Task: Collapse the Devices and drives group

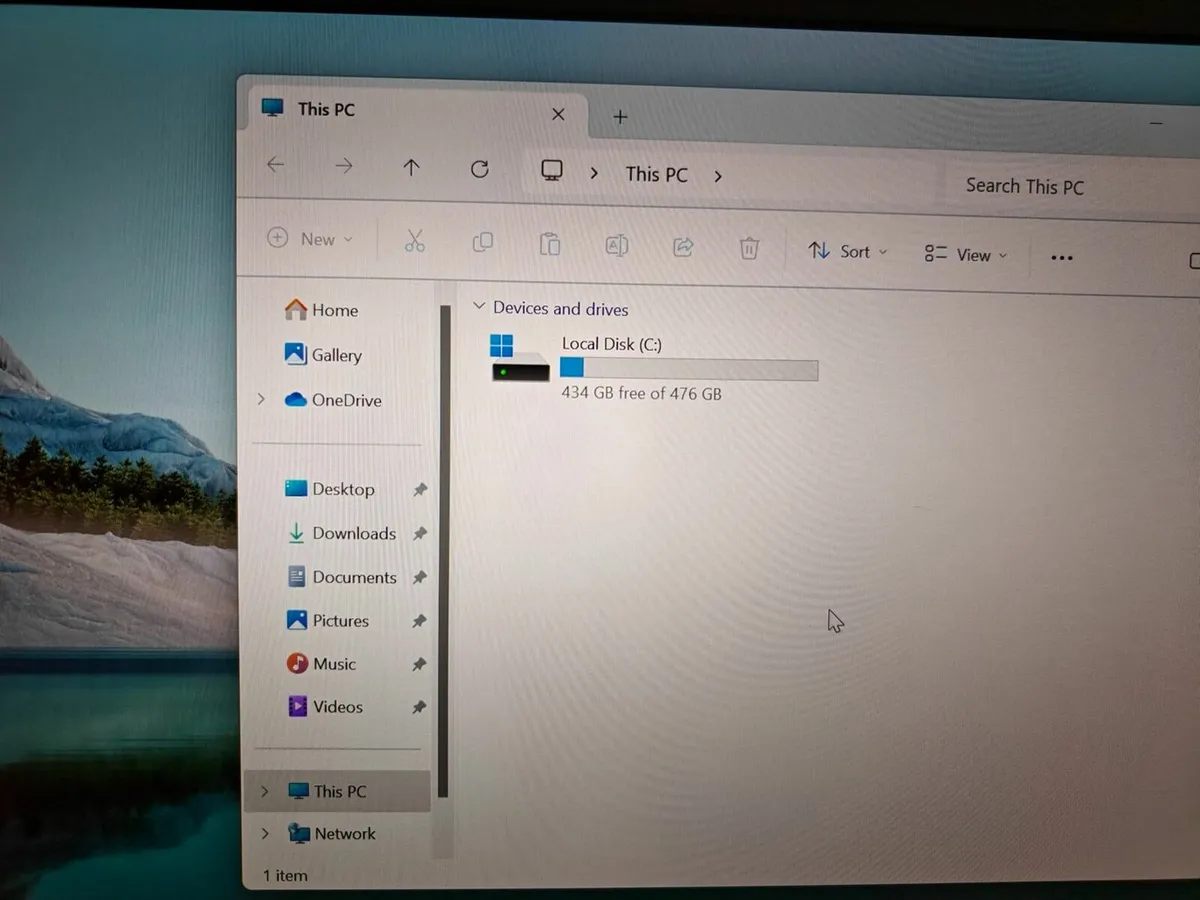Action: [x=479, y=307]
